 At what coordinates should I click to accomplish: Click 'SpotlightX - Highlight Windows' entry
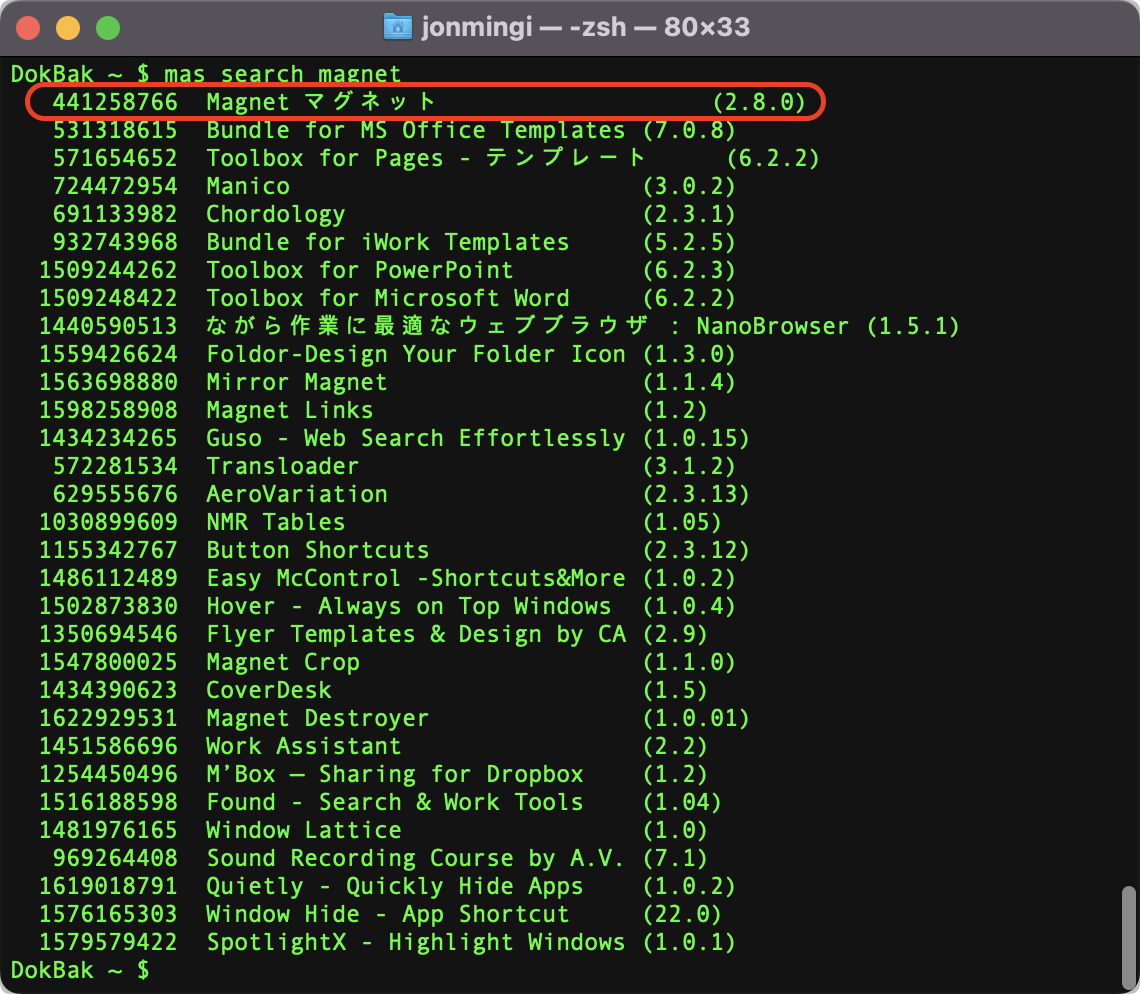coord(416,942)
